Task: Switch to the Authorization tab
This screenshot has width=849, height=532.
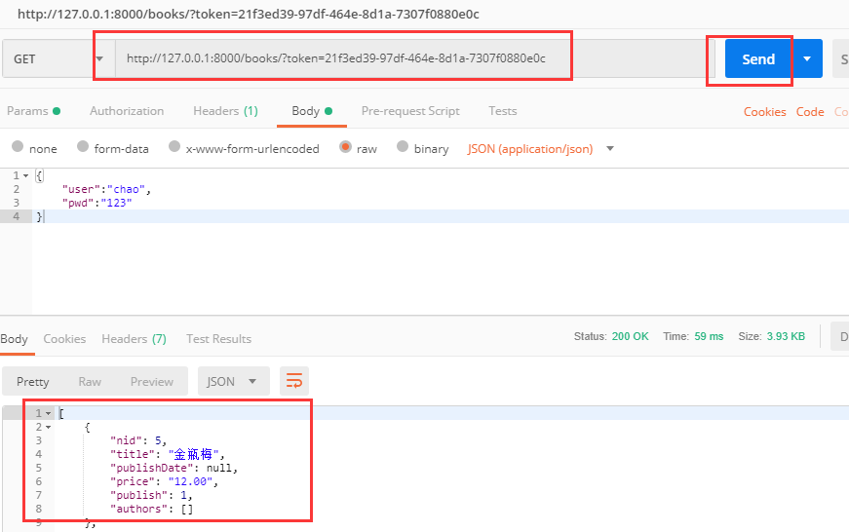Action: (127, 111)
